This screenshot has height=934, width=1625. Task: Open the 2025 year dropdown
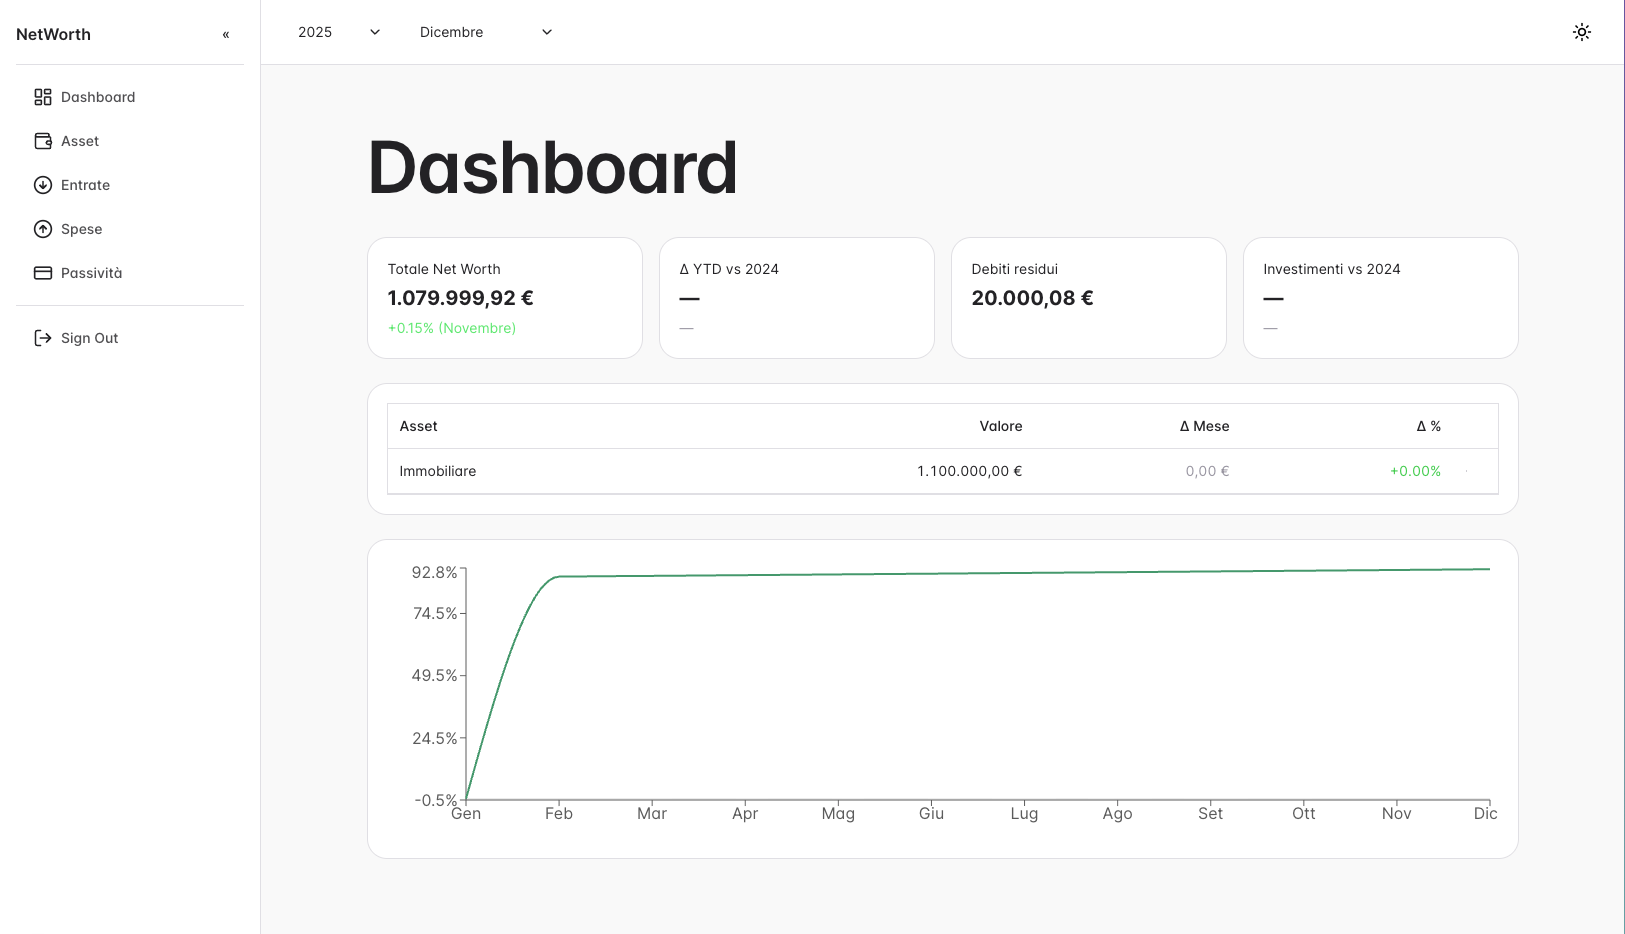339,32
